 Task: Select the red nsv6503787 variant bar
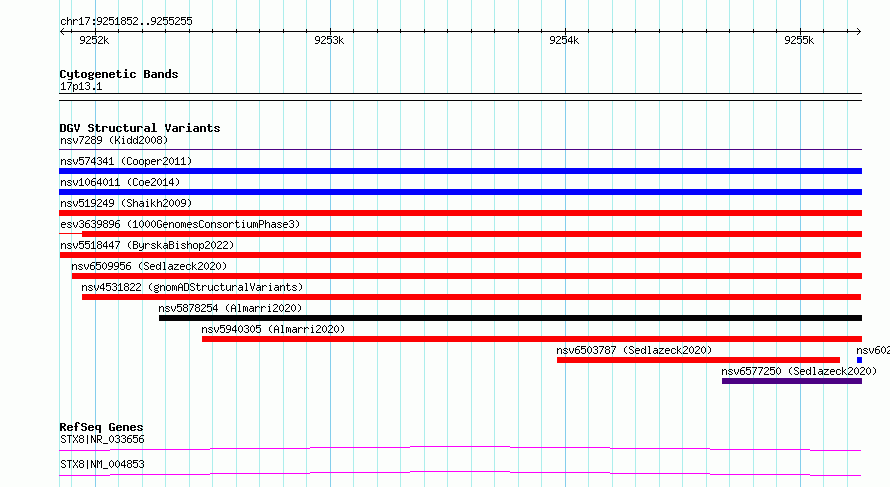click(698, 360)
